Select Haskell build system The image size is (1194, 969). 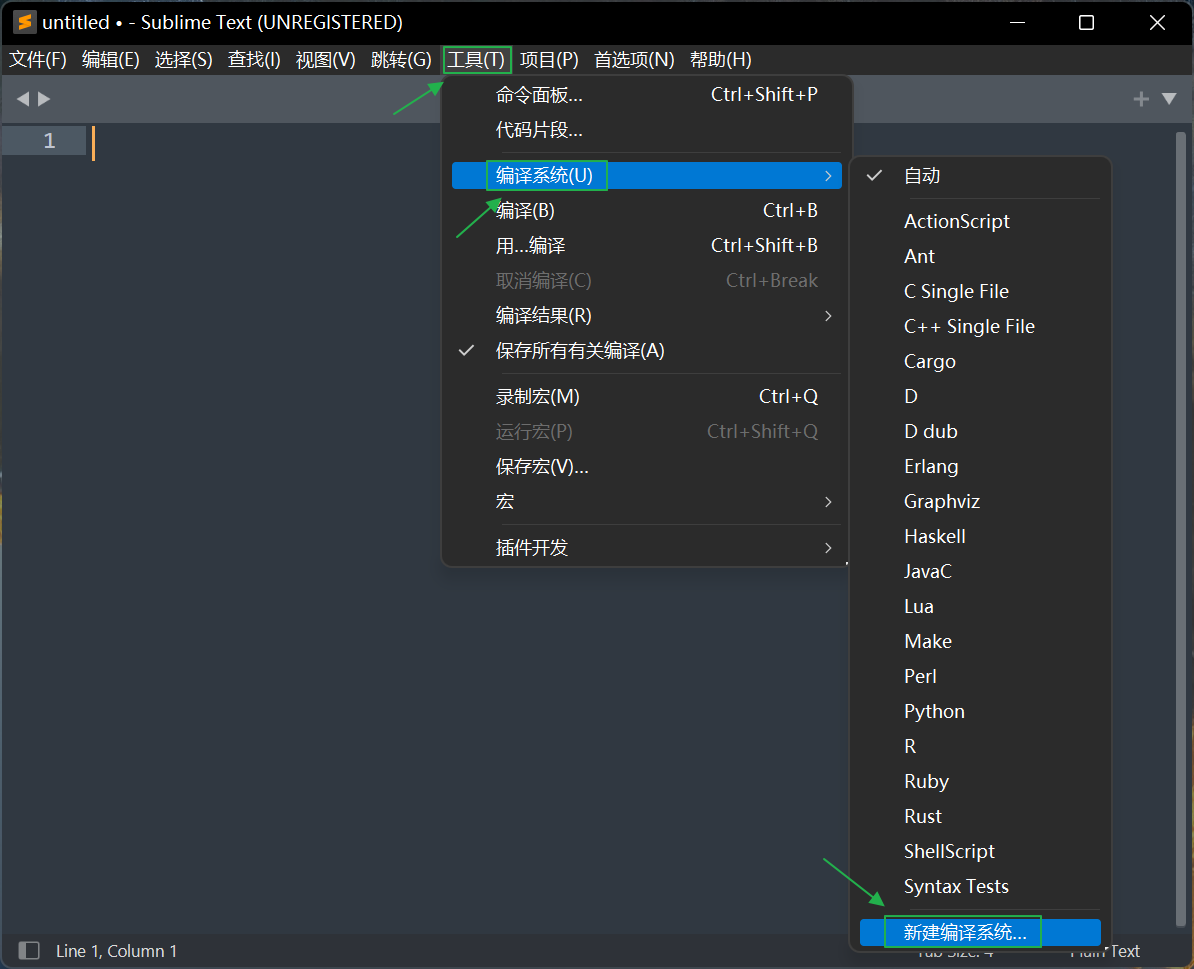[980, 537]
